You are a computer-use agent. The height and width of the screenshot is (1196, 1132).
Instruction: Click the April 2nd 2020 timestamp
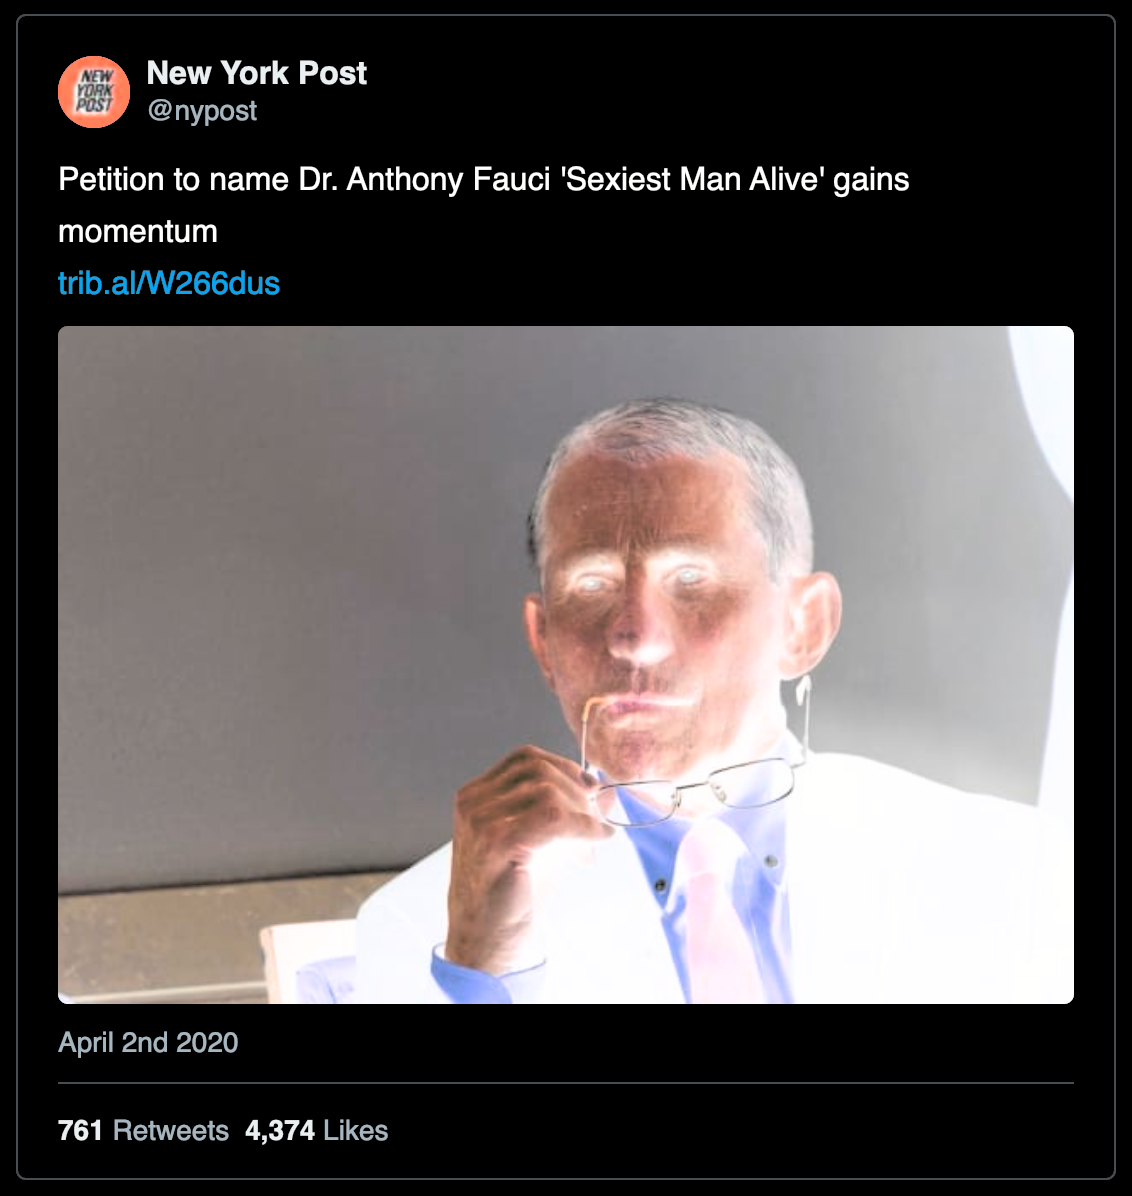click(x=148, y=1042)
